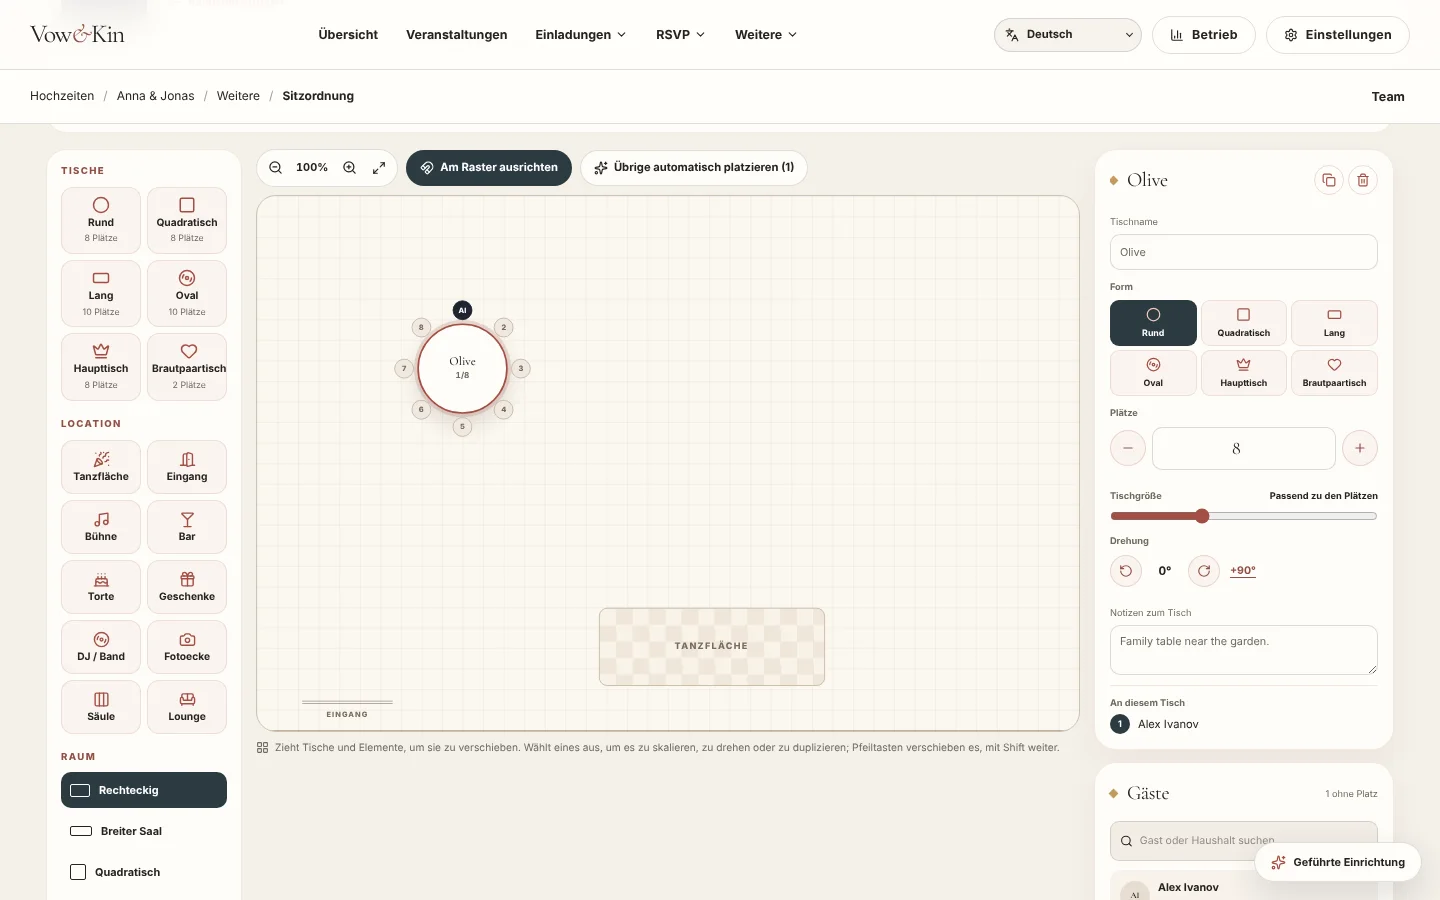Add an Oval table from Tische palette
1440x900 pixels.
pyautogui.click(x=187, y=294)
